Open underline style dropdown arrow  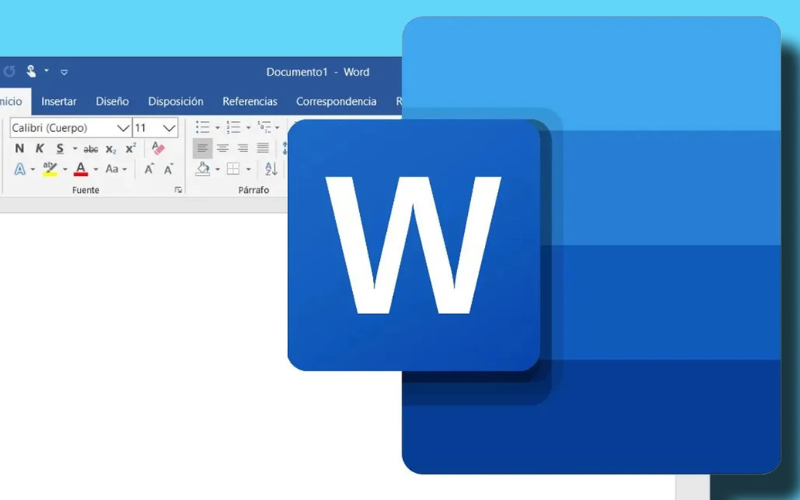[x=74, y=148]
